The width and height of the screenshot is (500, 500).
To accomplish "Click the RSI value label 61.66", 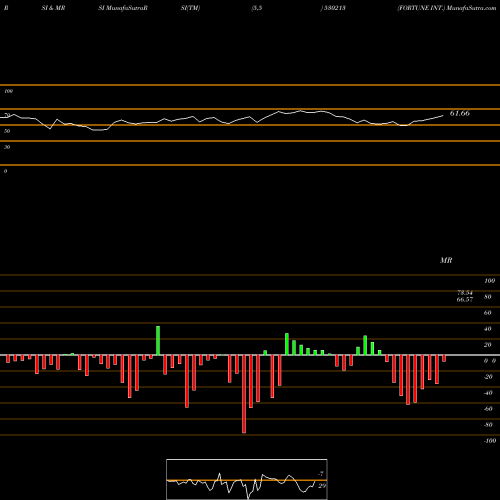I will pos(460,113).
